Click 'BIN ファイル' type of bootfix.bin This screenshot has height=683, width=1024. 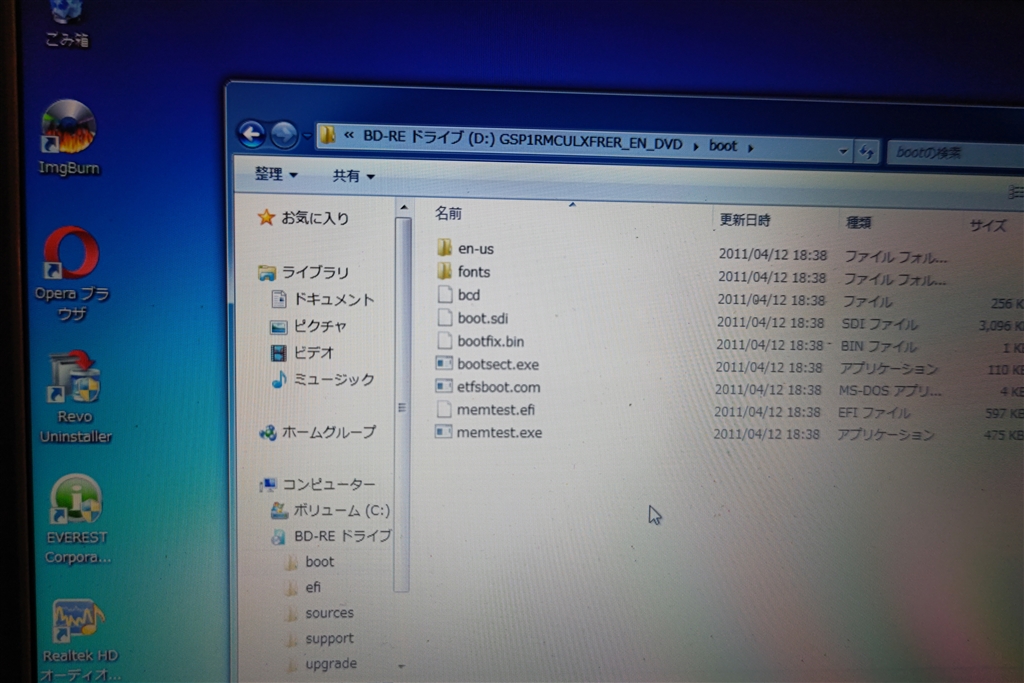878,346
